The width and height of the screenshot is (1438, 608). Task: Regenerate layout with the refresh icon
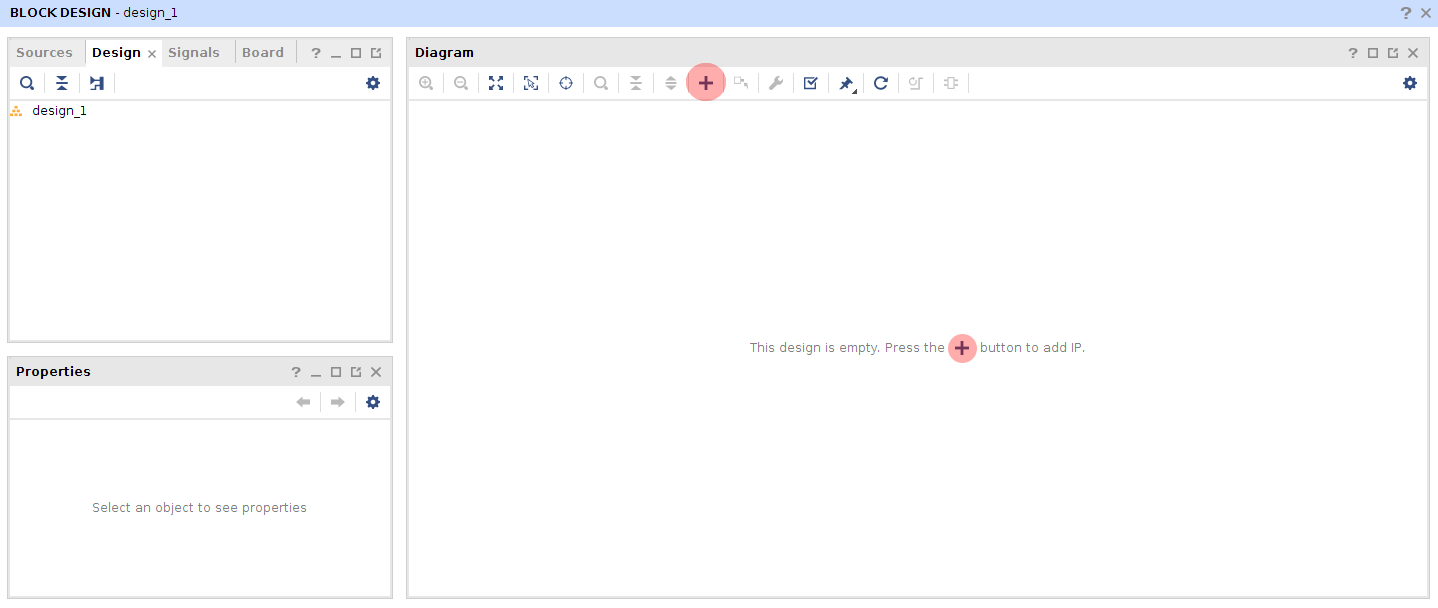(881, 83)
